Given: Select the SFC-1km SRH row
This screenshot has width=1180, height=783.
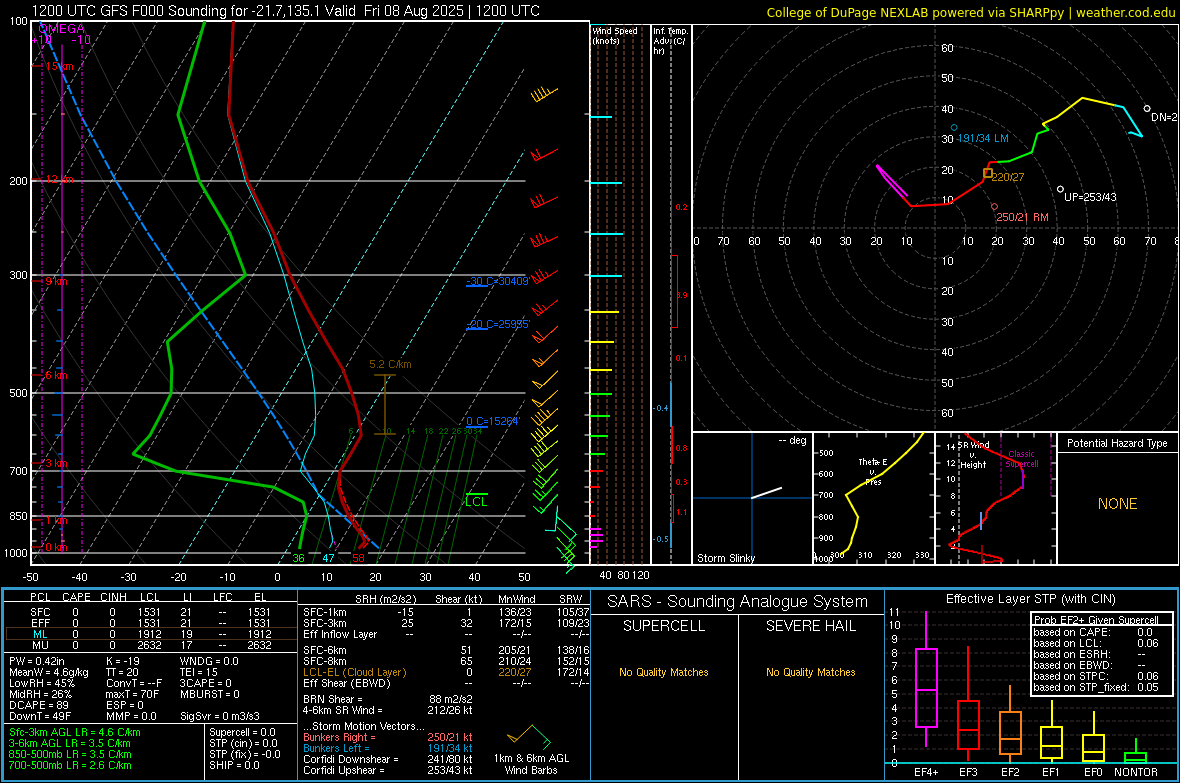Looking at the screenshot, I should pyautogui.click(x=446, y=612).
